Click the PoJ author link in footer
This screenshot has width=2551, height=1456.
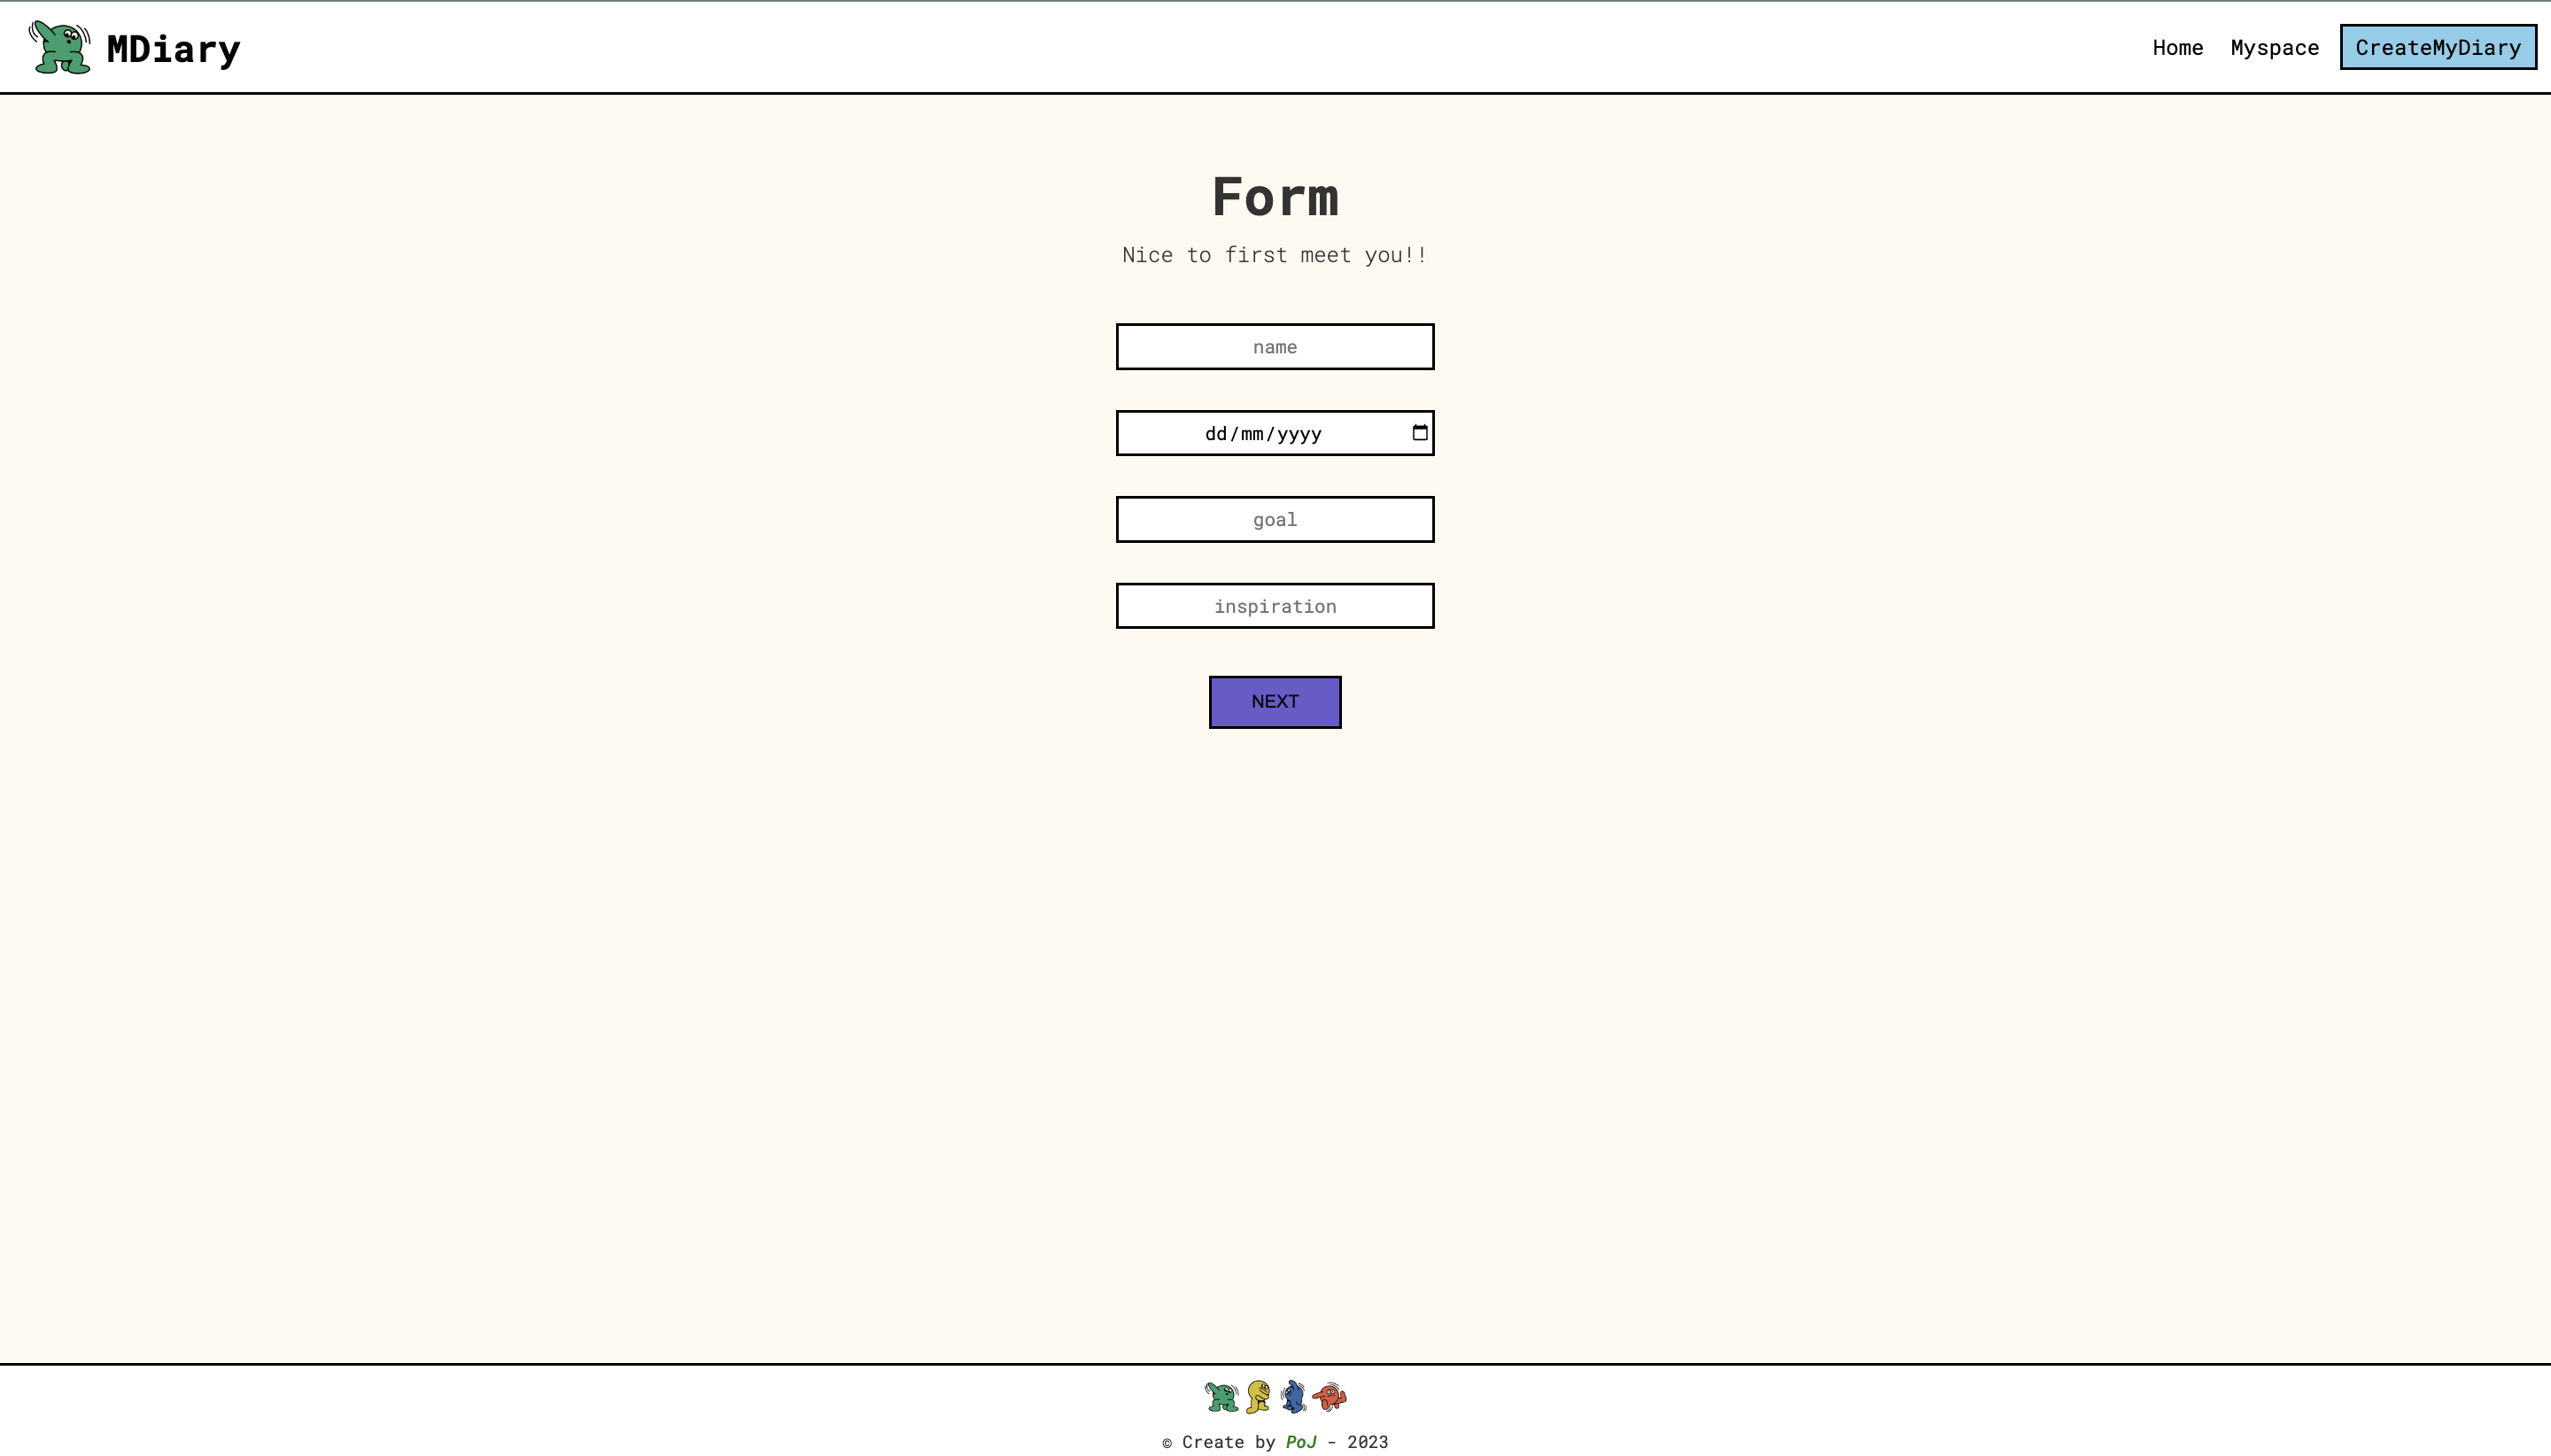[1300, 1442]
